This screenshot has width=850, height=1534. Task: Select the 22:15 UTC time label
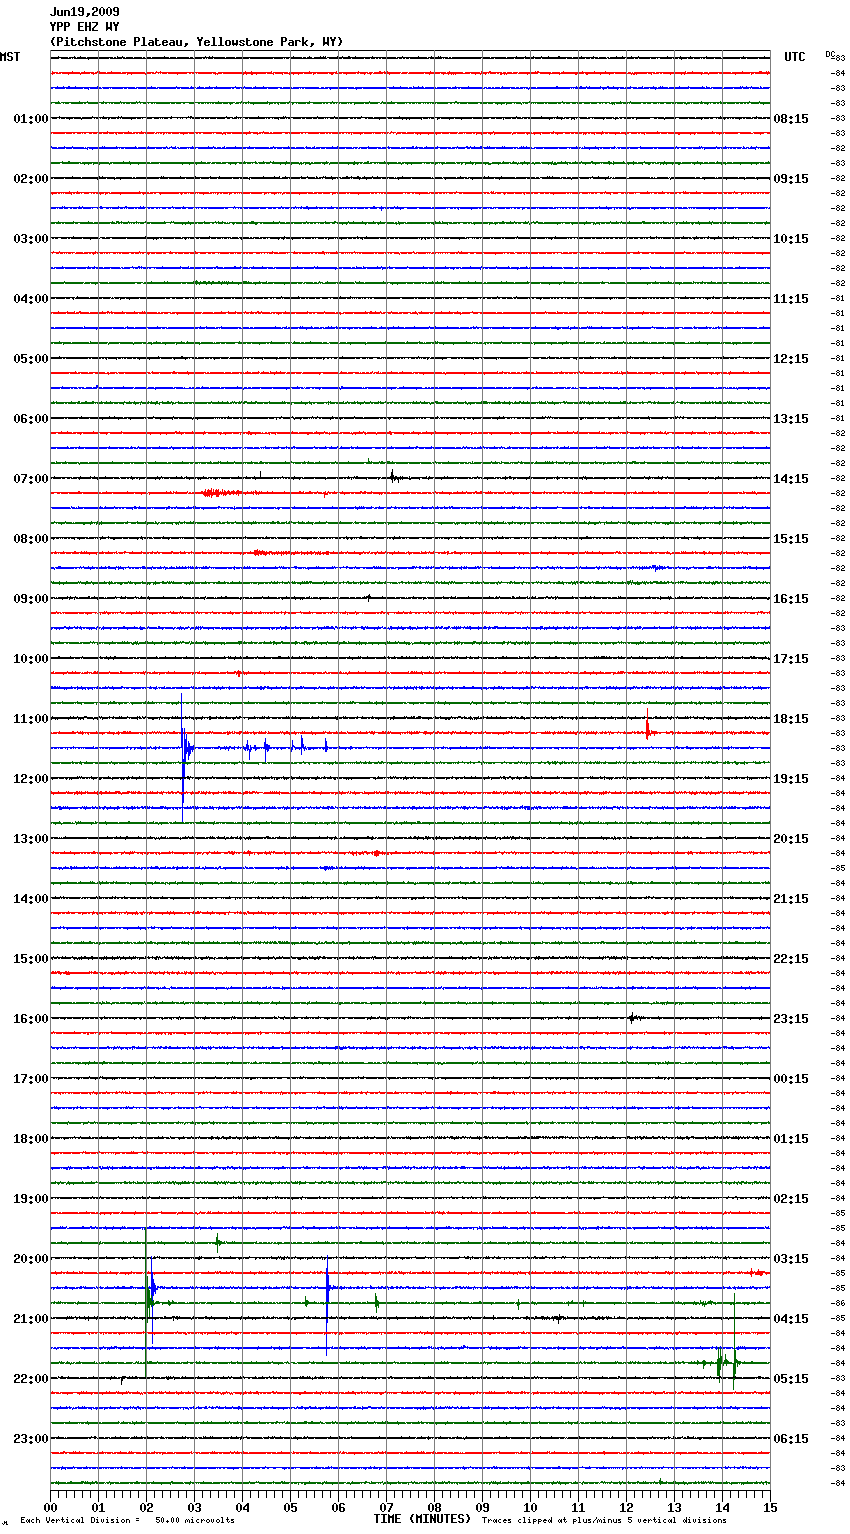pyautogui.click(x=791, y=959)
